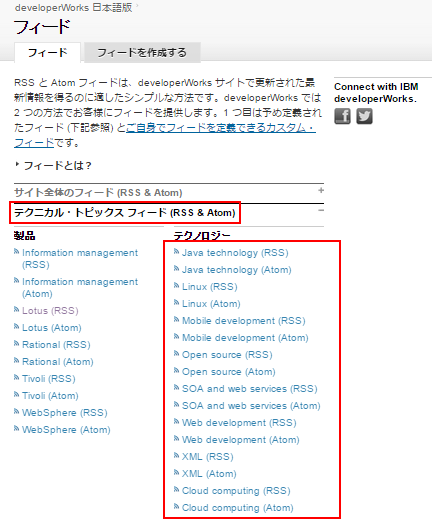This screenshot has height=523, width=432.
Task: Click the サイト全体のフィード (RSS & Atom) heading
Action: (x=98, y=192)
